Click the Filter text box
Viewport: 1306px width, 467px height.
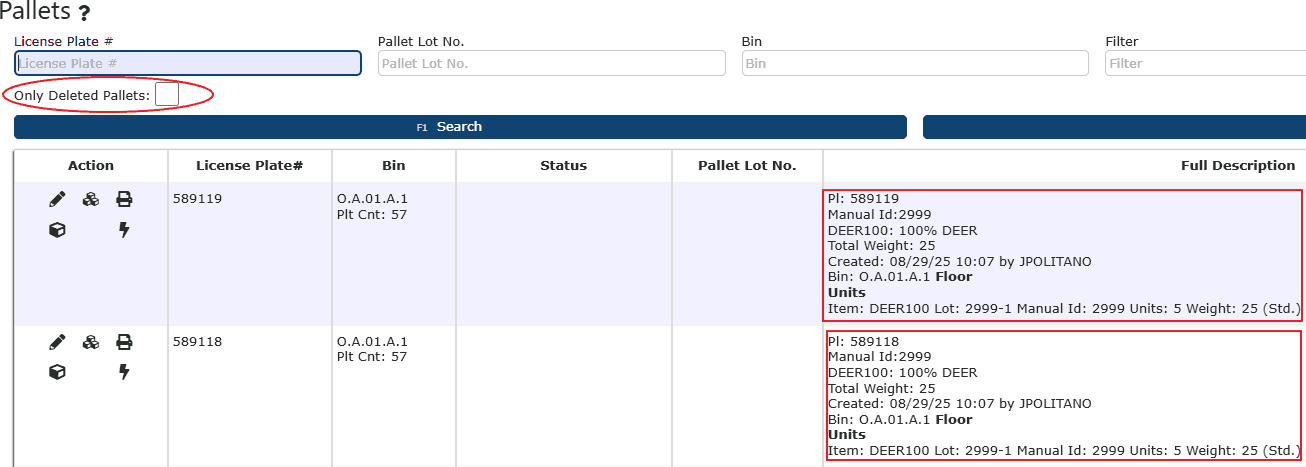tap(1204, 63)
